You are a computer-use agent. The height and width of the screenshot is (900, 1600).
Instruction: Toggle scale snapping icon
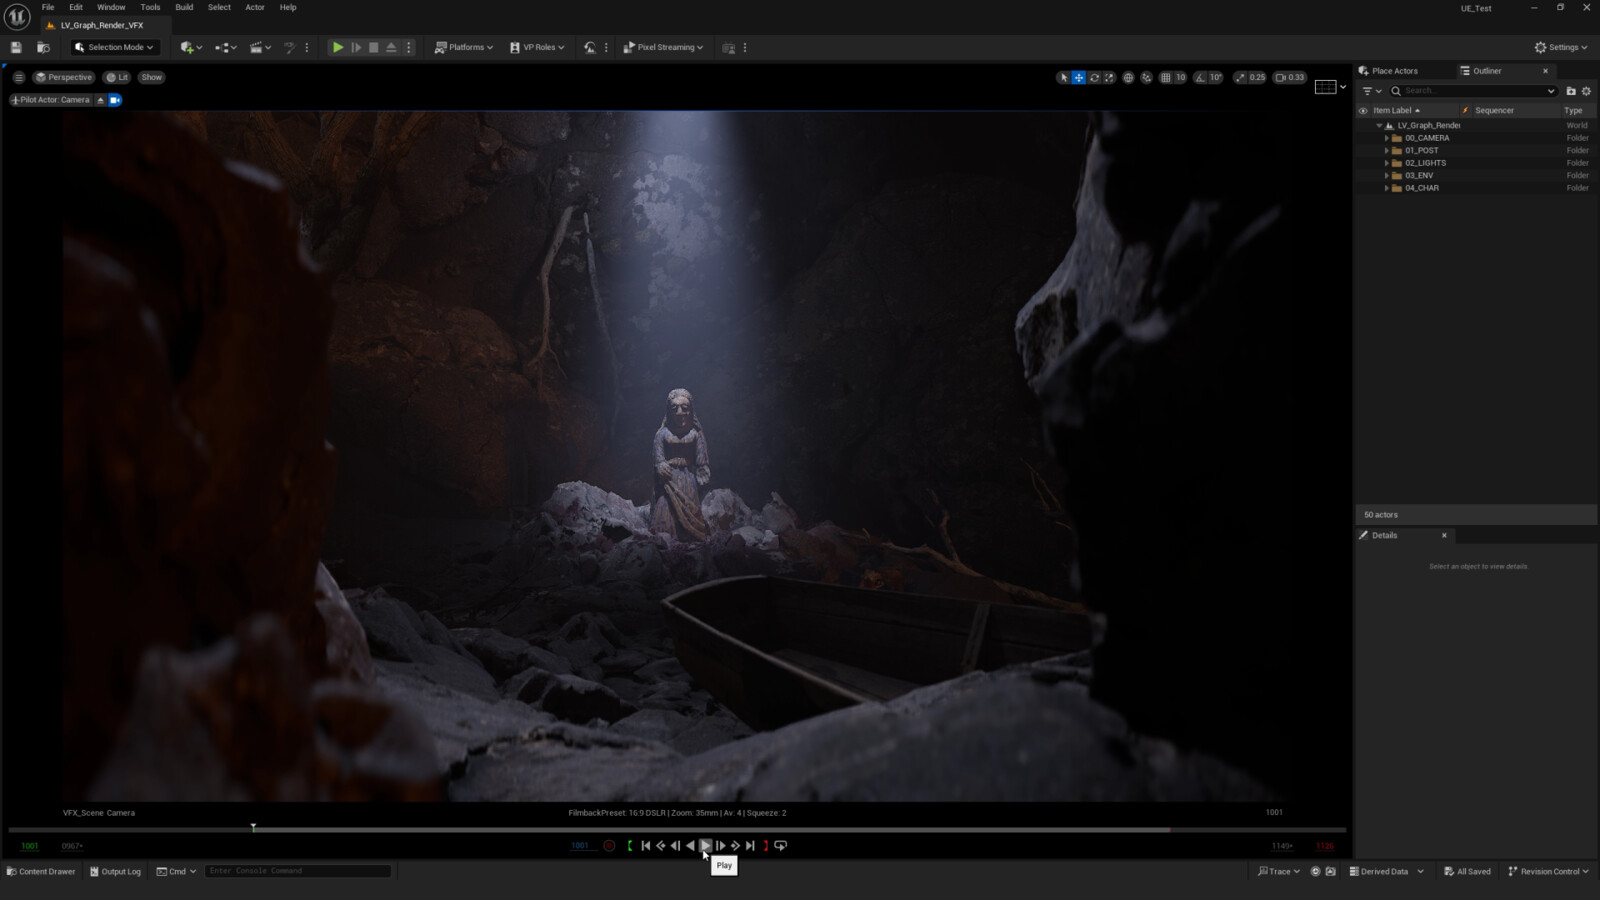[x=1240, y=77]
